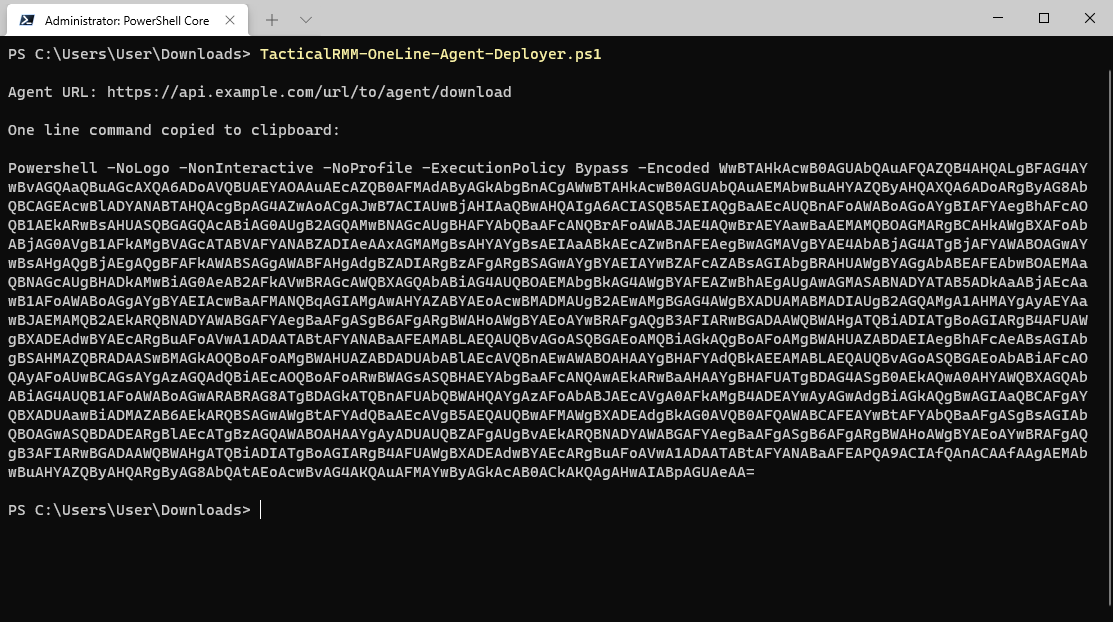Click the -NoLogo flag in the command

coord(138,168)
